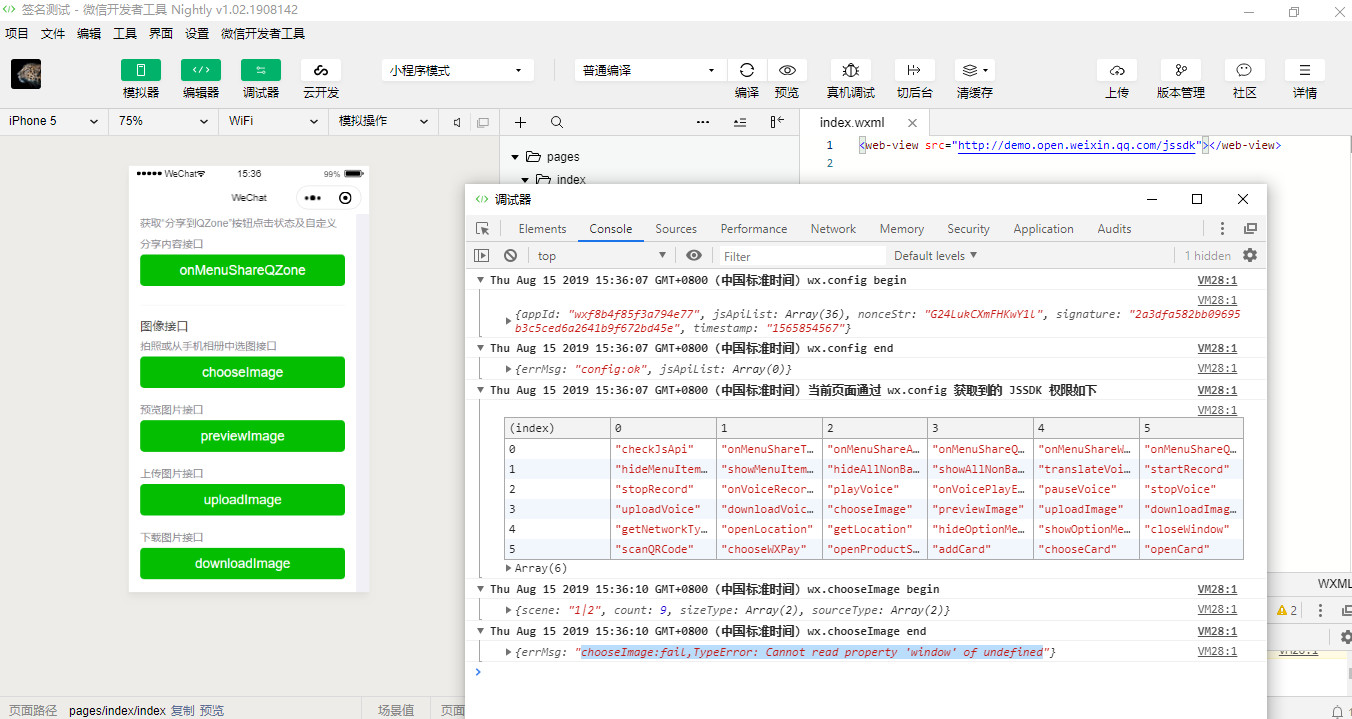This screenshot has height=719, width=1352.
Task: Click the debugger dock side icon
Action: (x=1250, y=229)
